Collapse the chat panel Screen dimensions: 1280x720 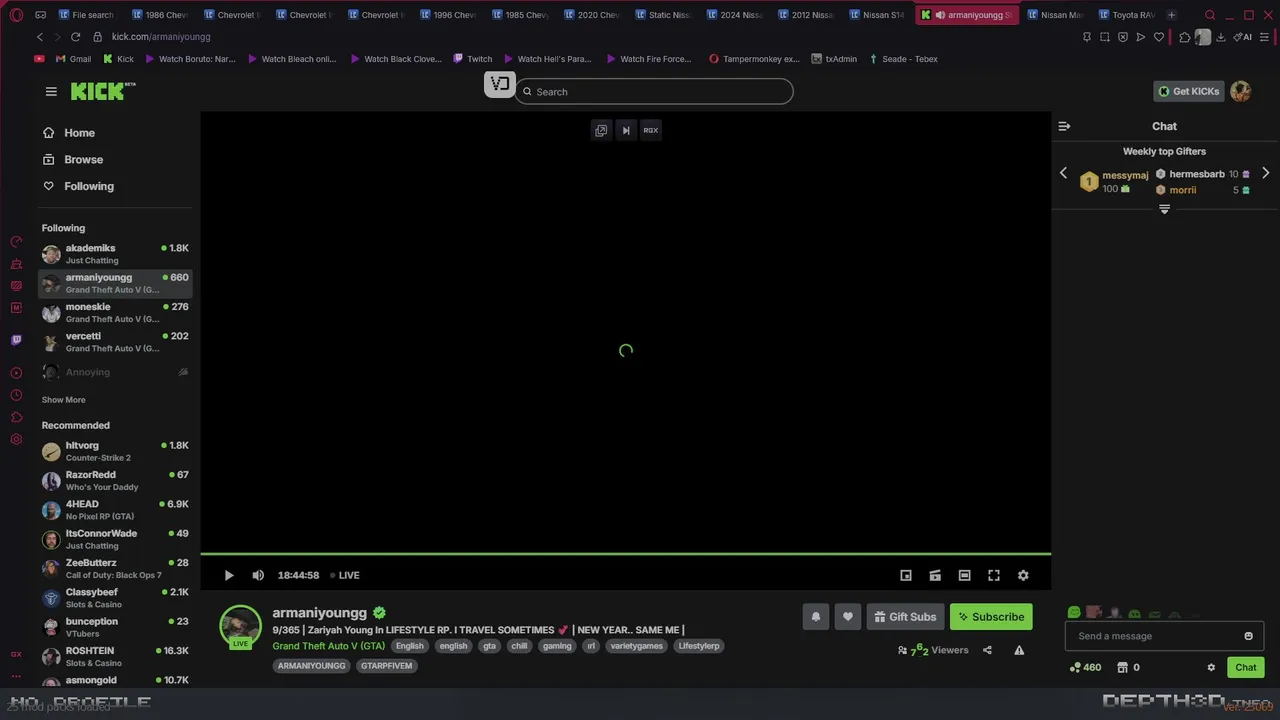(1064, 126)
